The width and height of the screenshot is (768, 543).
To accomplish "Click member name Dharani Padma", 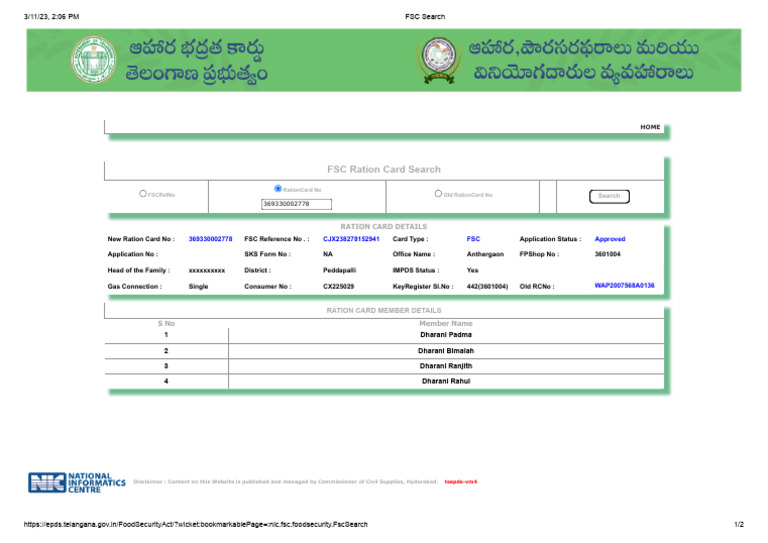I will tap(446, 335).
